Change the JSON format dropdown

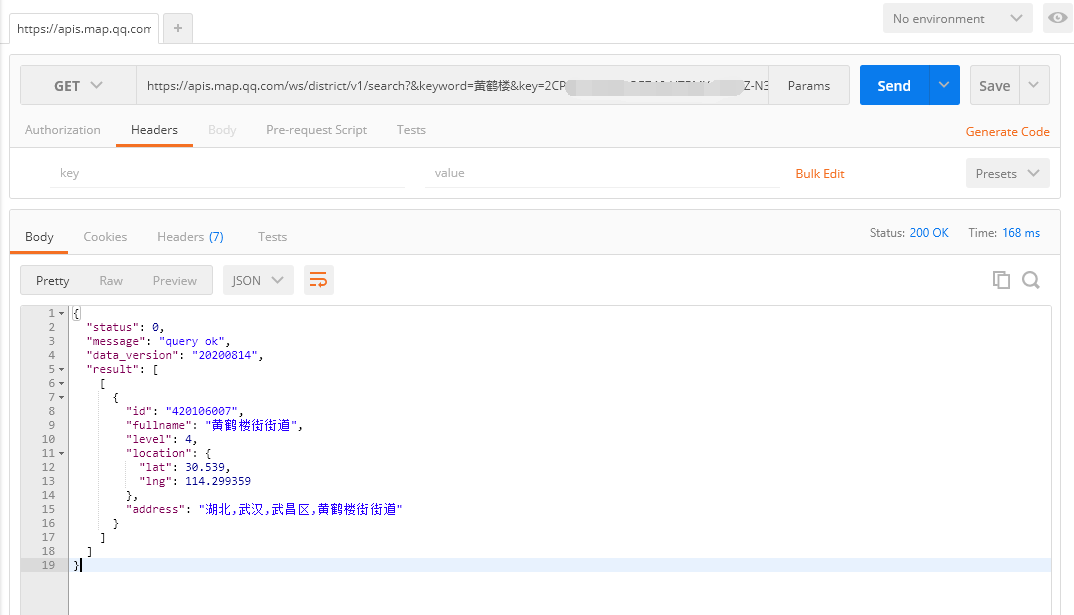tap(258, 281)
